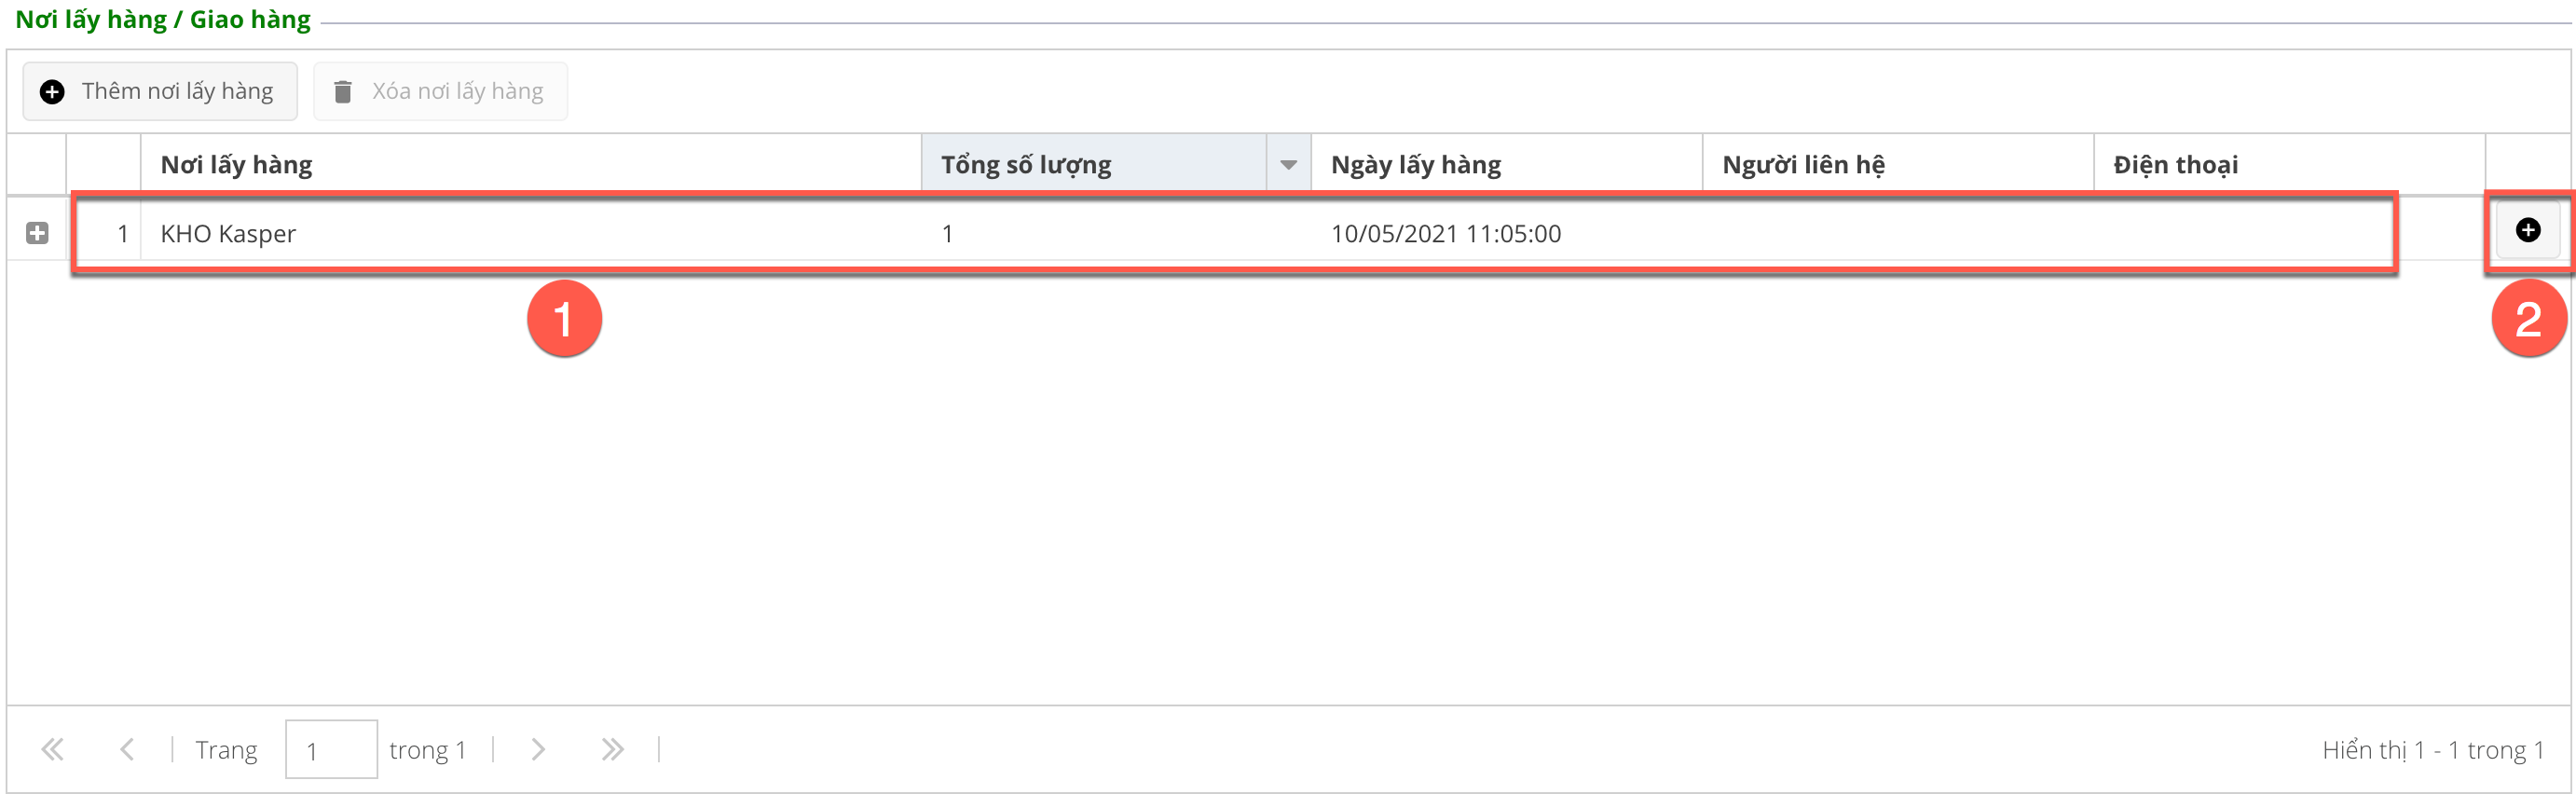Click the Xóa nơi lấy hàng button
Viewport: 2576px width, 794px height.
point(440,92)
